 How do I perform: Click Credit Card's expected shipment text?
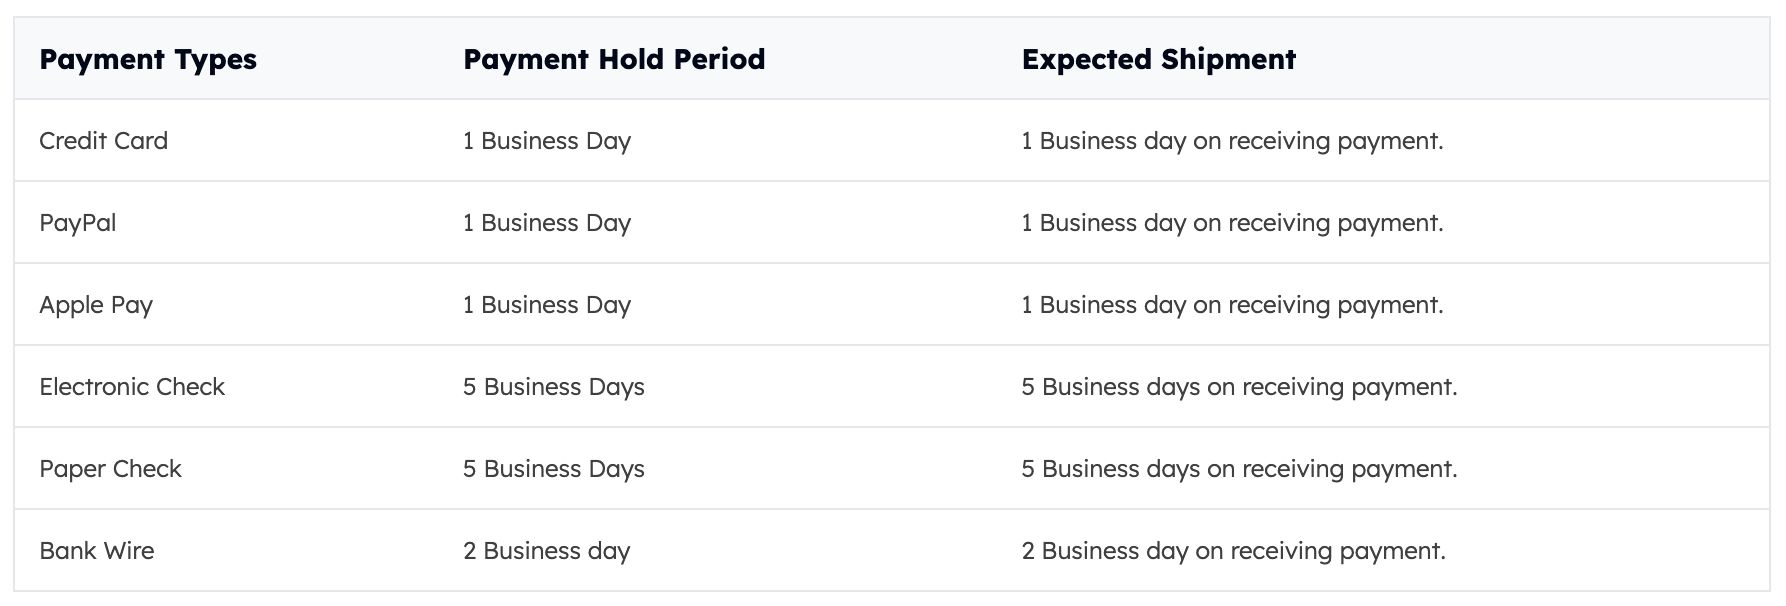[1232, 141]
